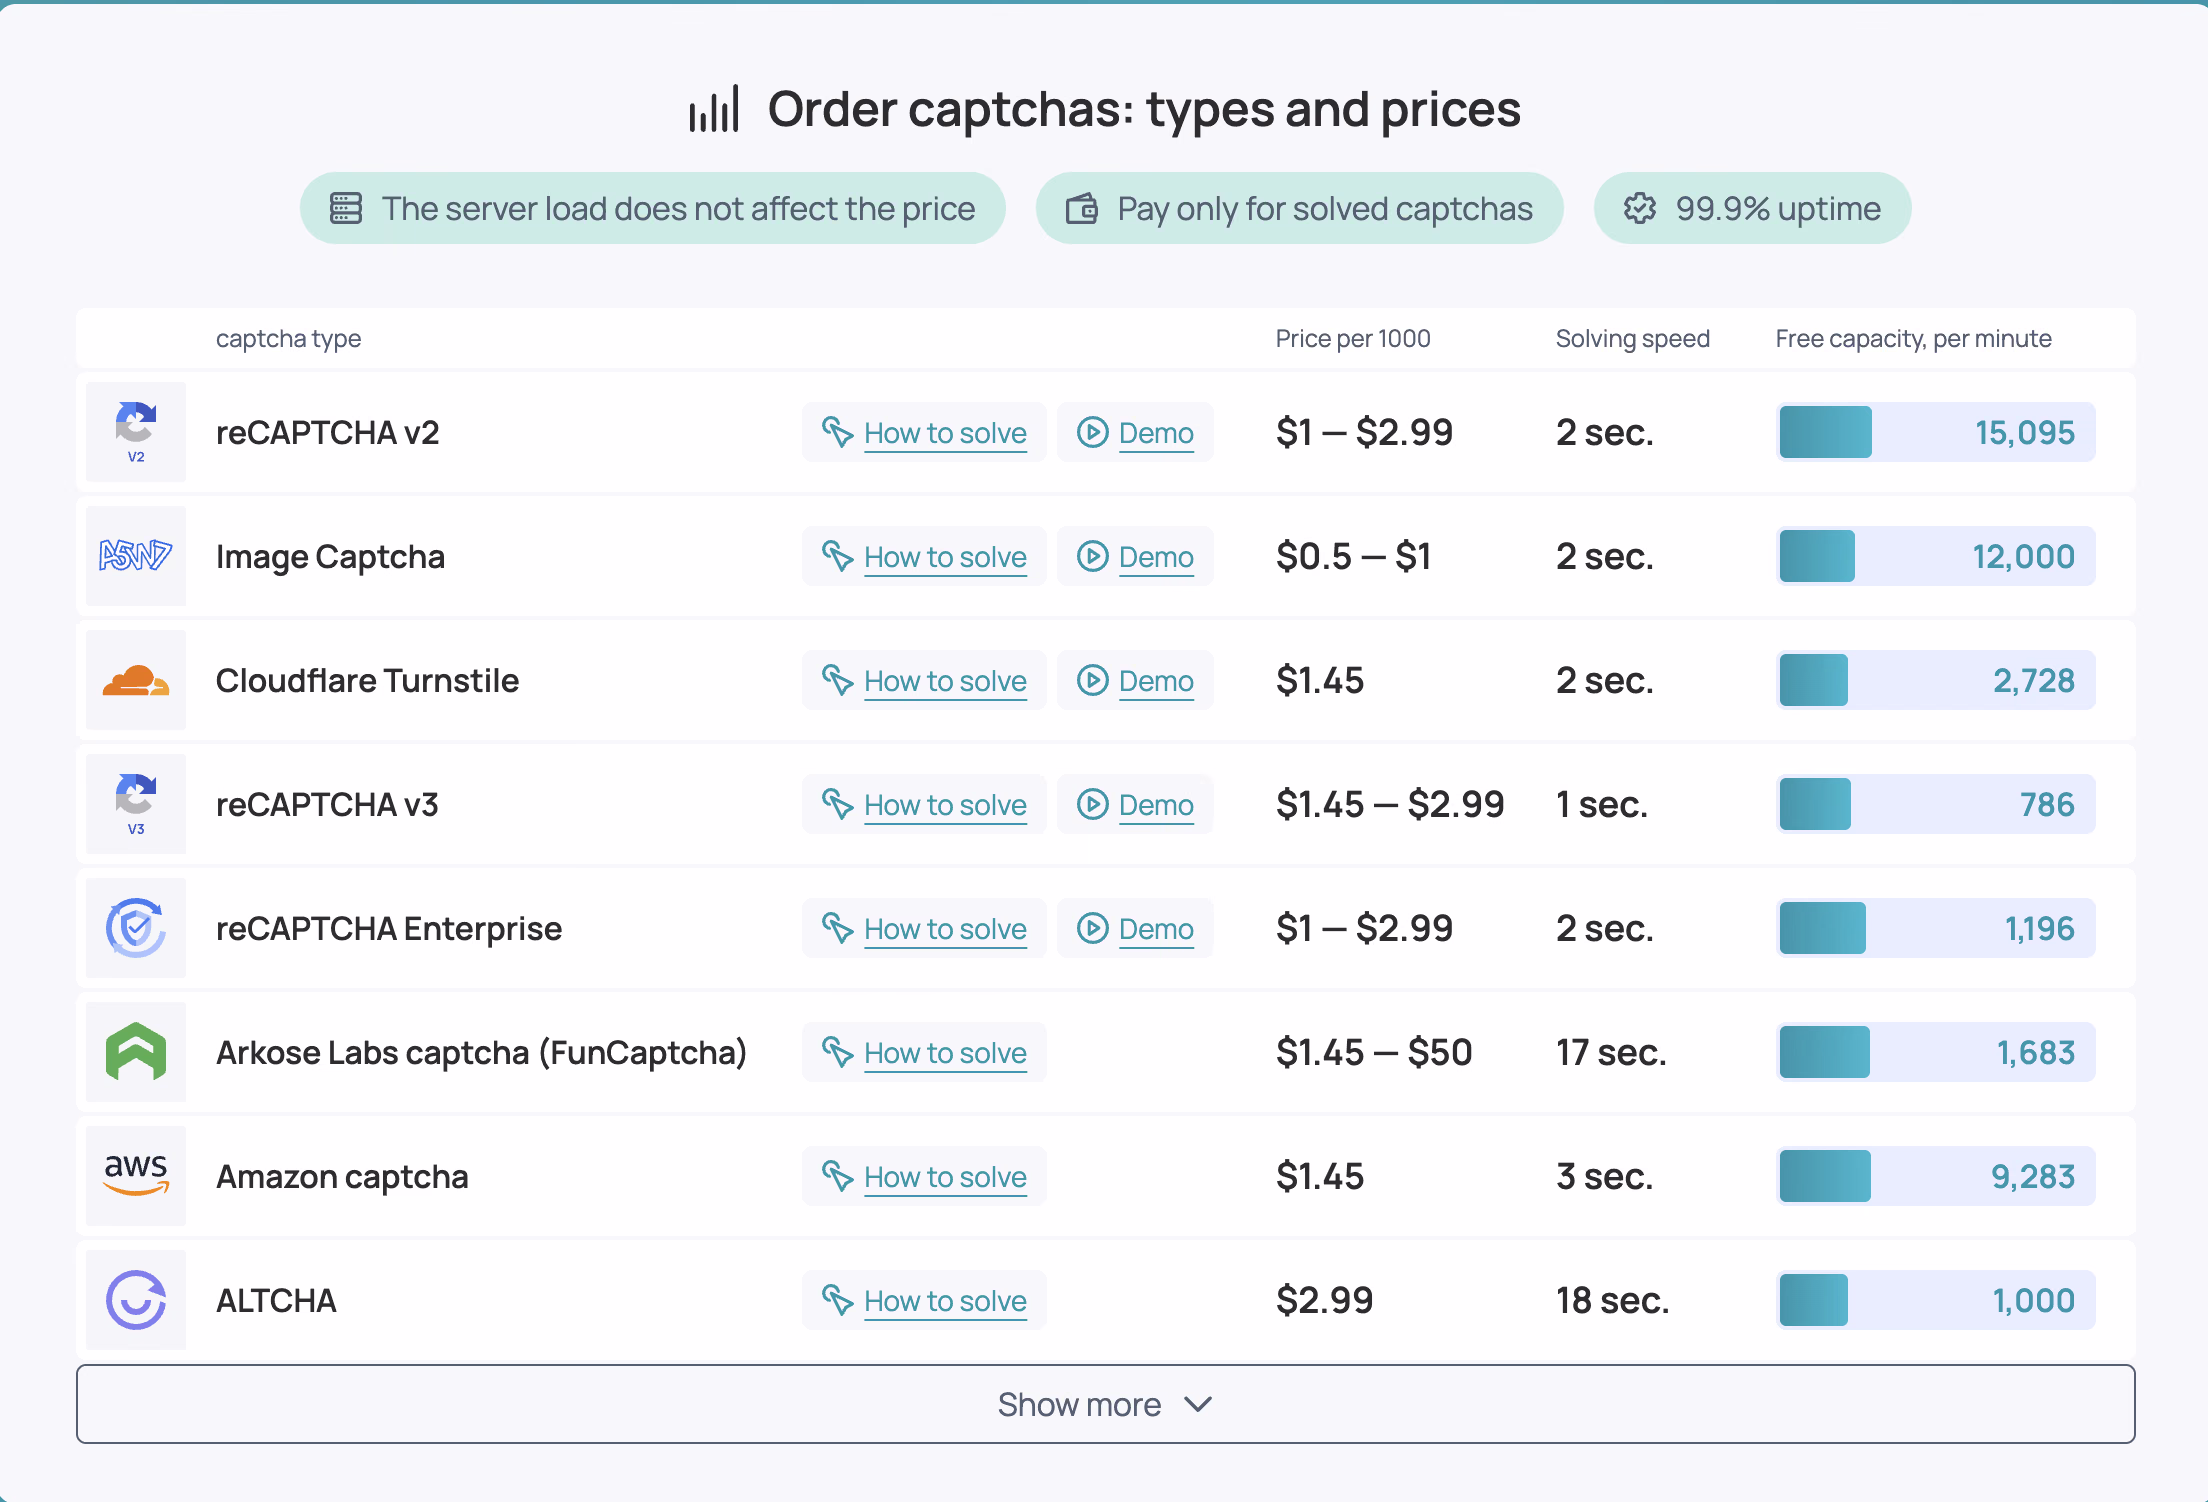2208x1502 pixels.
Task: Click the Arkose Labs green logo icon
Action: pos(136,1052)
